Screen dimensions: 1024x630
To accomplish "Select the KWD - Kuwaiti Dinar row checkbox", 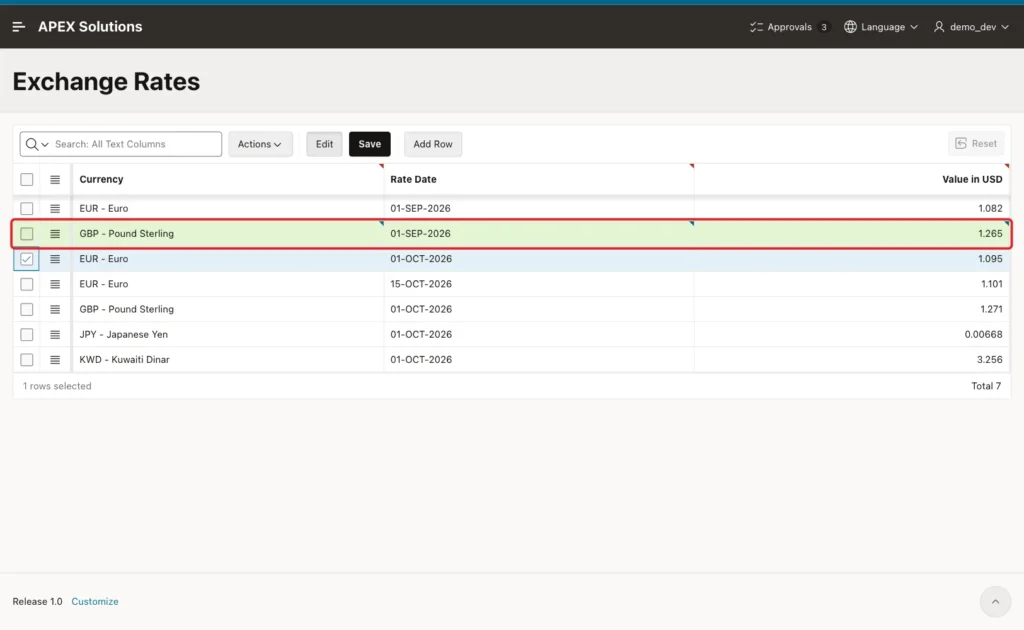I will (x=27, y=360).
